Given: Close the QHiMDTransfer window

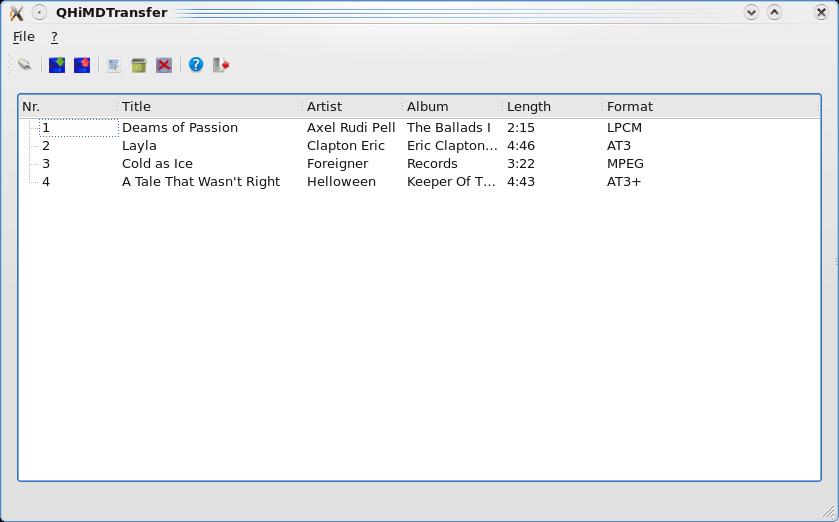Looking at the screenshot, I should click(821, 12).
